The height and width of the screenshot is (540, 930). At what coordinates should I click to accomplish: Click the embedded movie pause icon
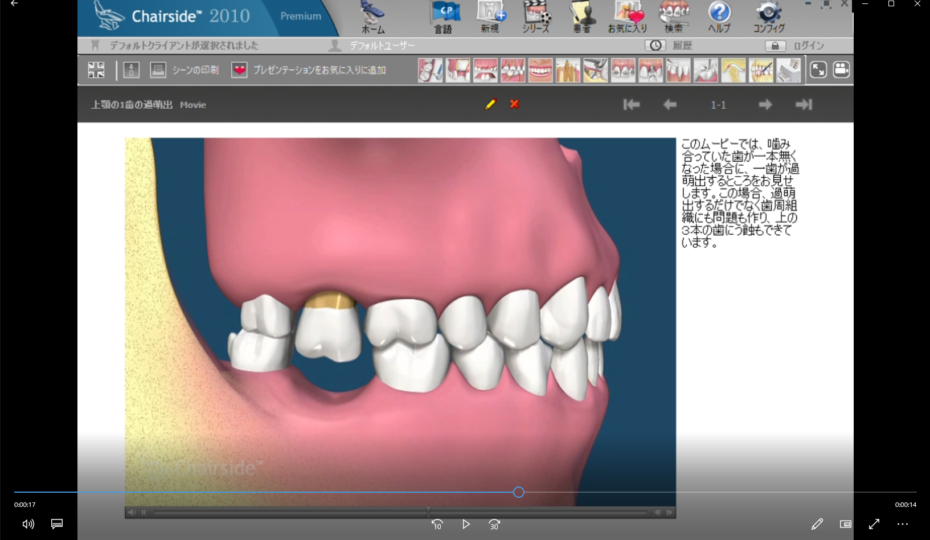(144, 512)
